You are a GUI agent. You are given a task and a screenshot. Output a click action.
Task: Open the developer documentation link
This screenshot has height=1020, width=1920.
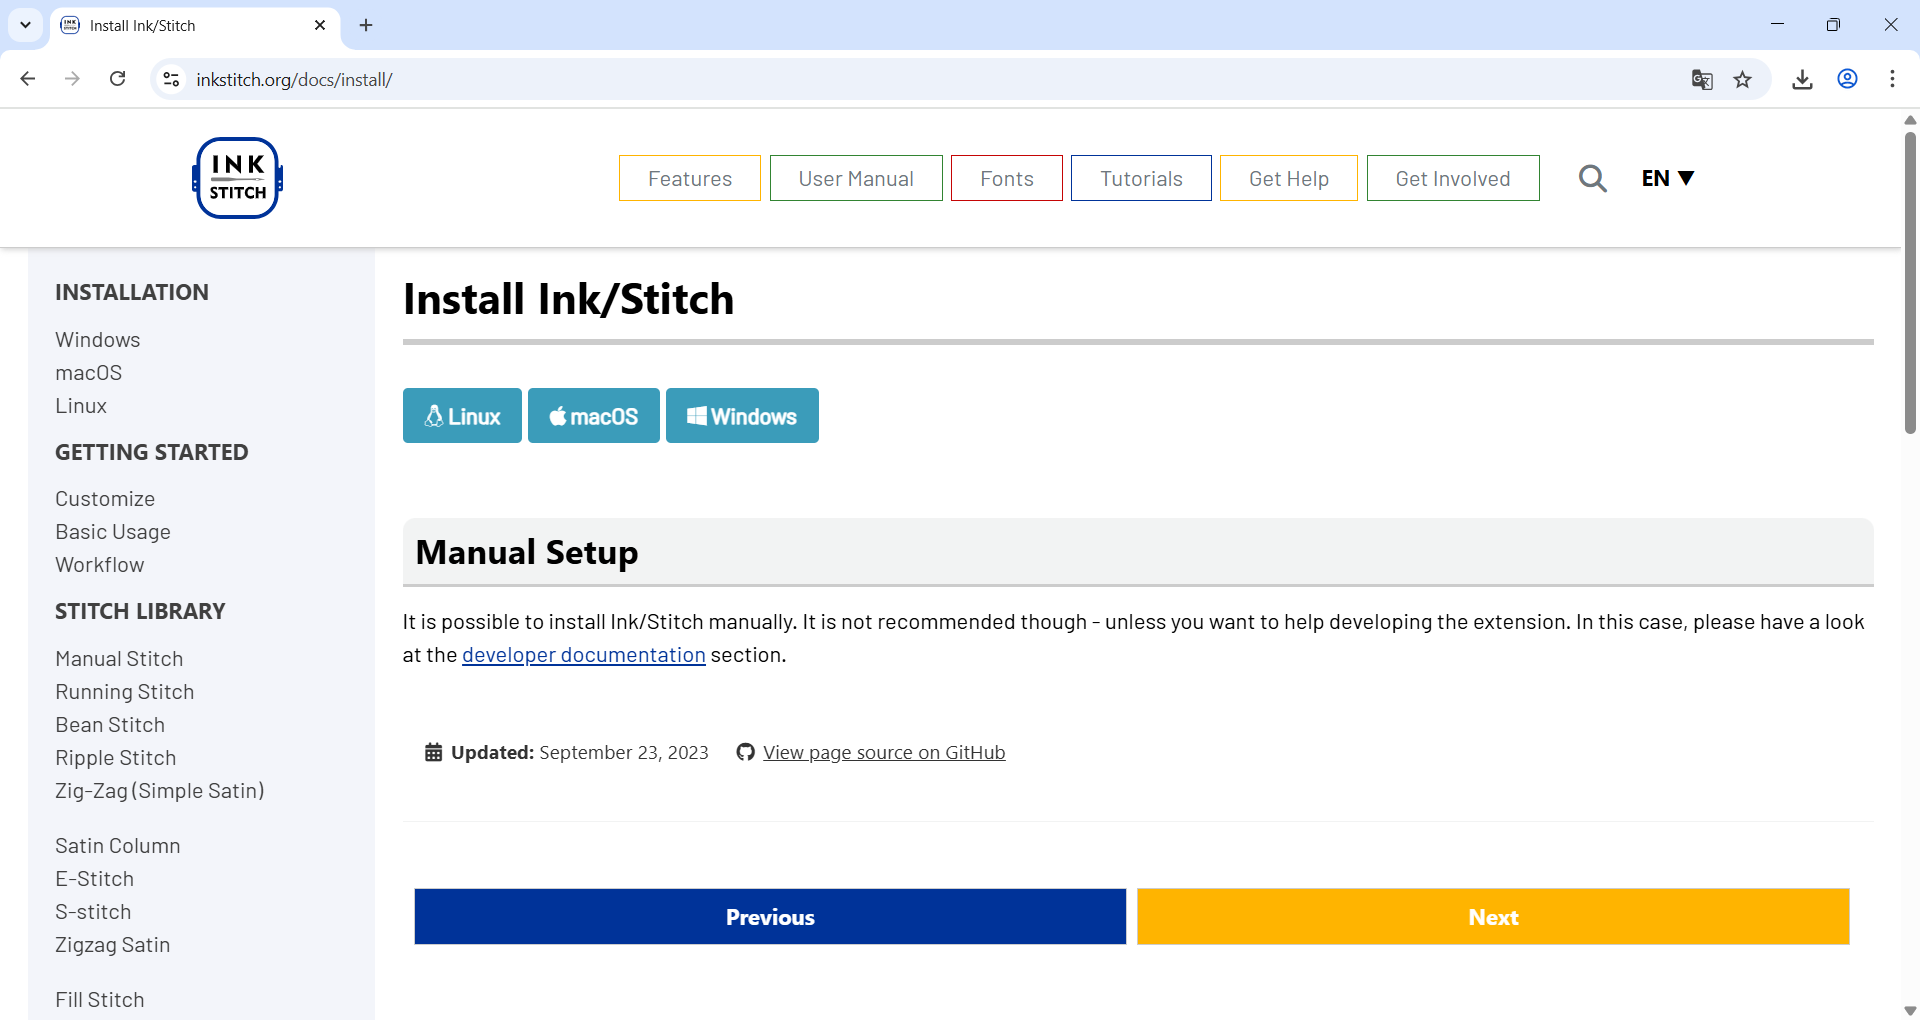click(x=584, y=655)
